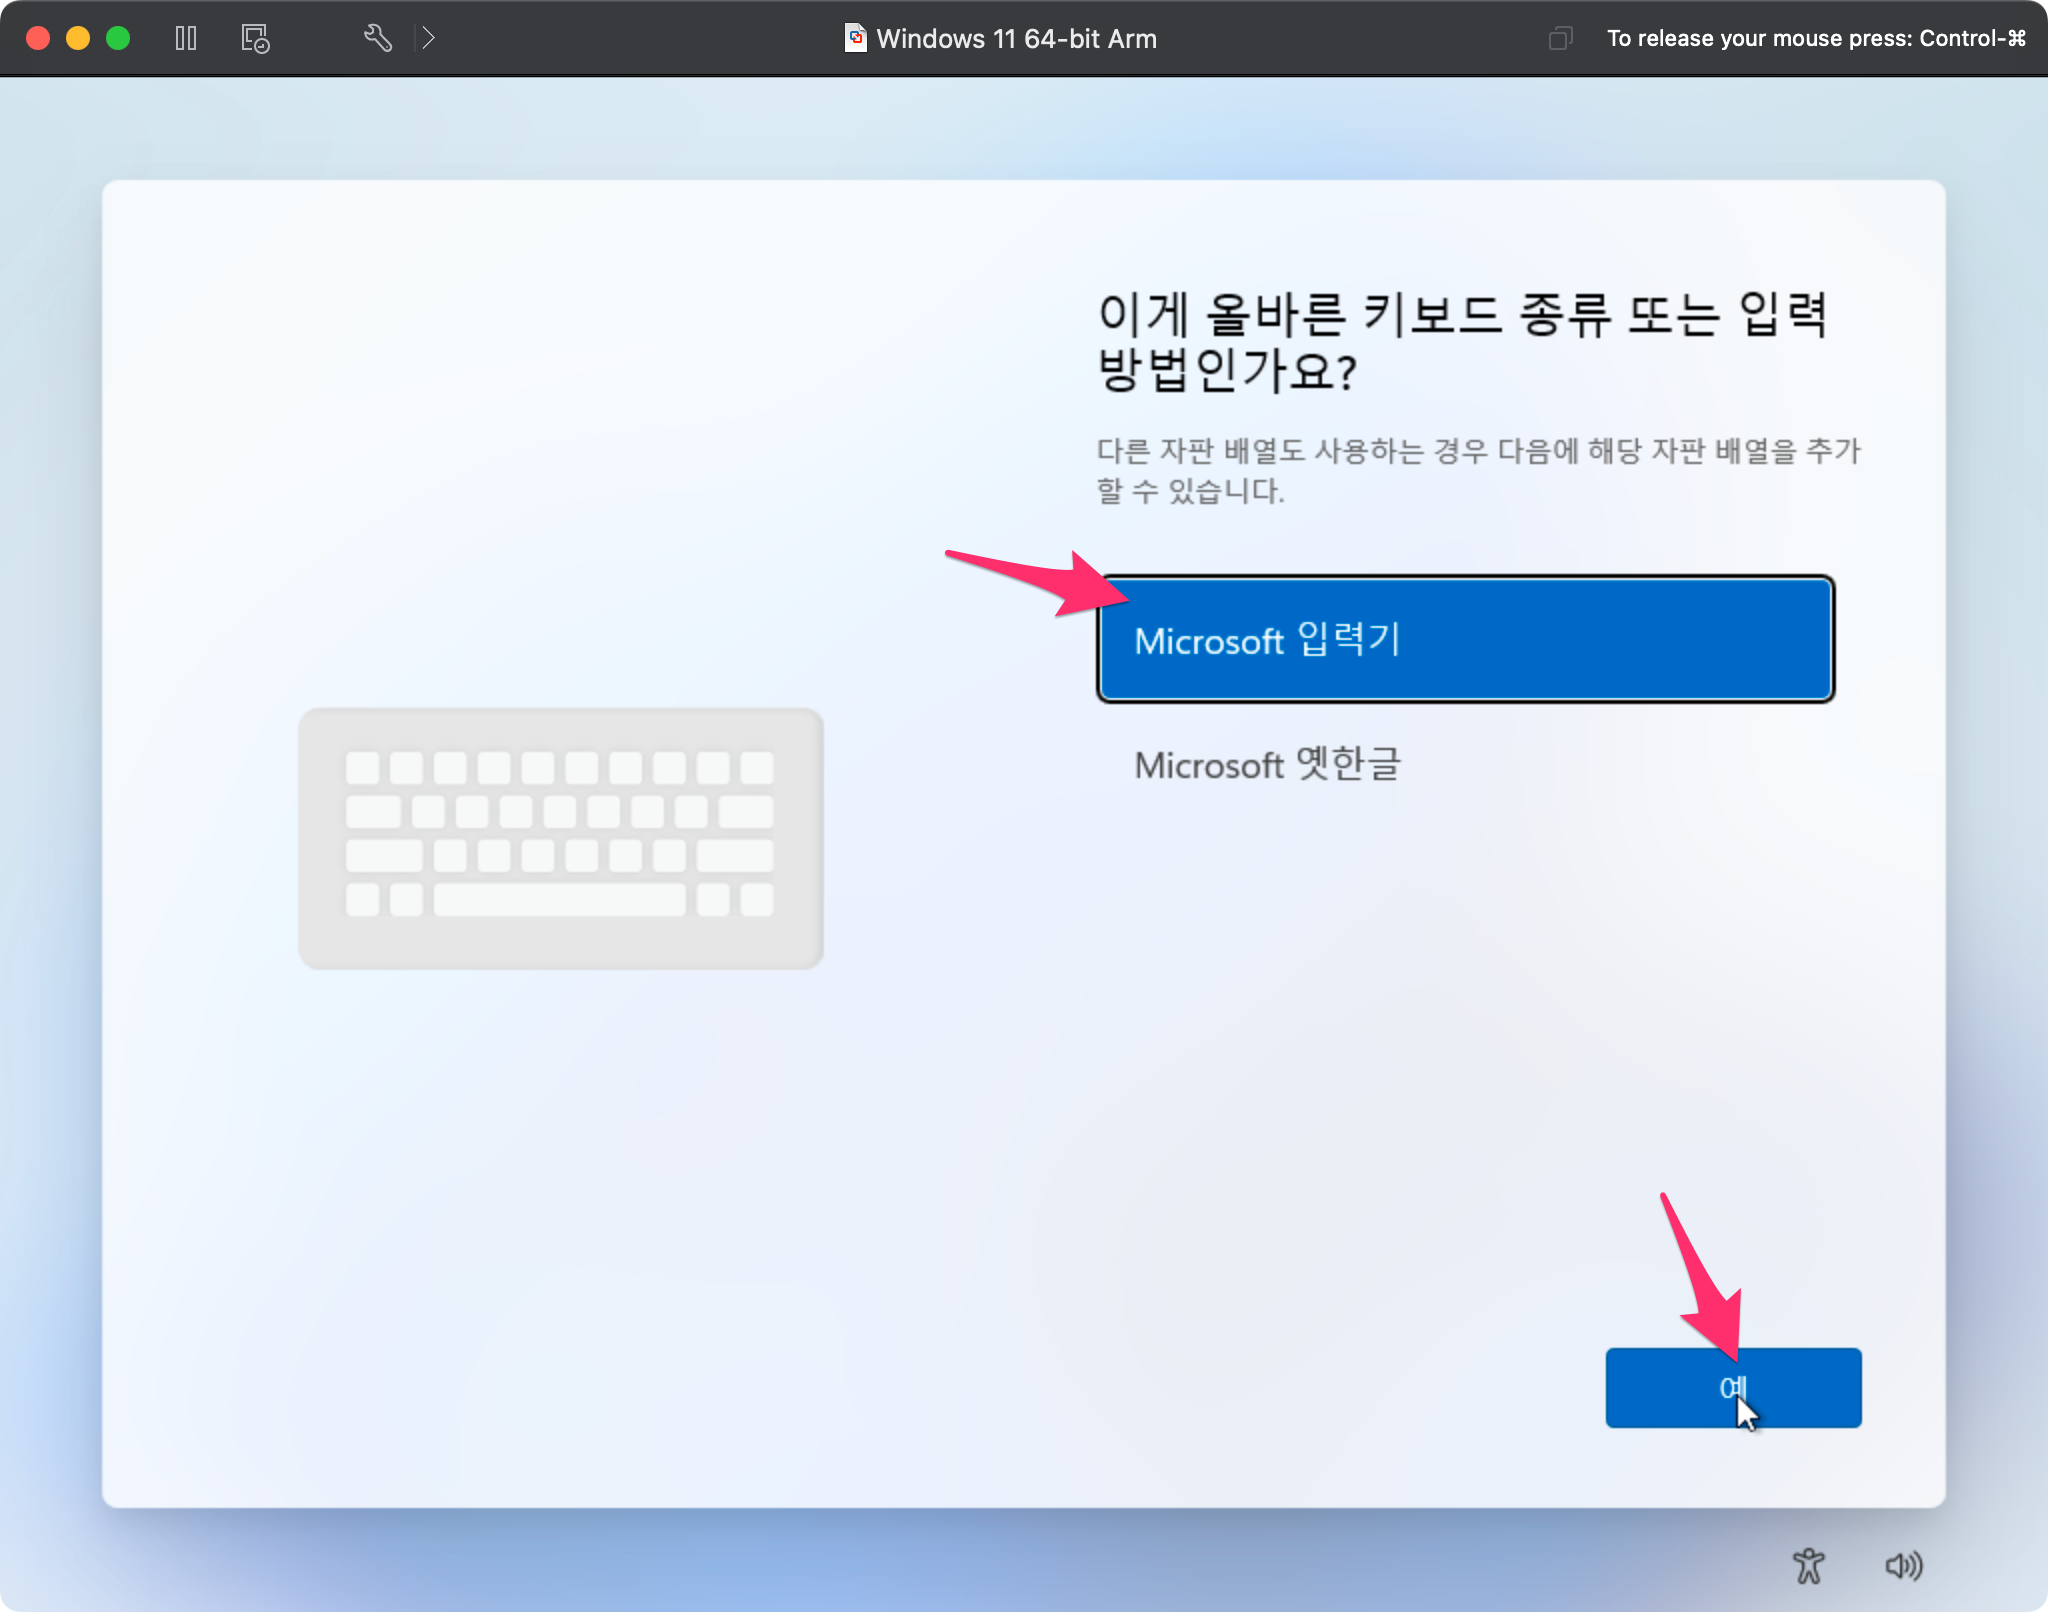Open the snapshot manager icon

255,38
